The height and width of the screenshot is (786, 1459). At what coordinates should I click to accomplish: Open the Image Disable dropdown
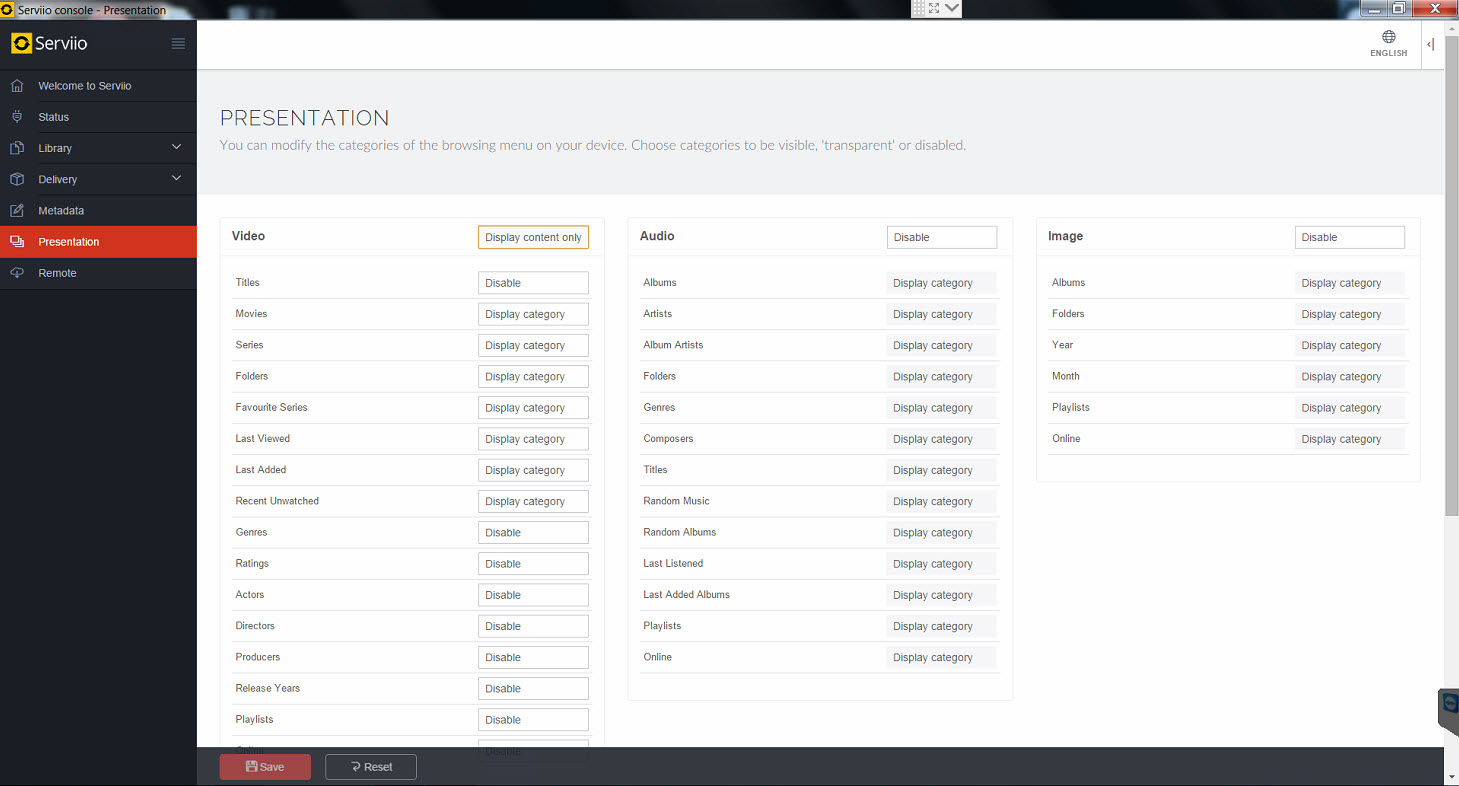point(1349,237)
